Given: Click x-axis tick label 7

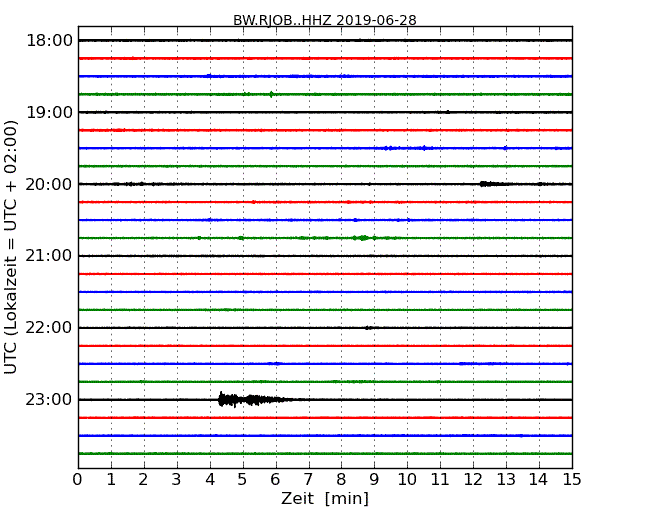Looking at the screenshot, I should coord(308,479).
